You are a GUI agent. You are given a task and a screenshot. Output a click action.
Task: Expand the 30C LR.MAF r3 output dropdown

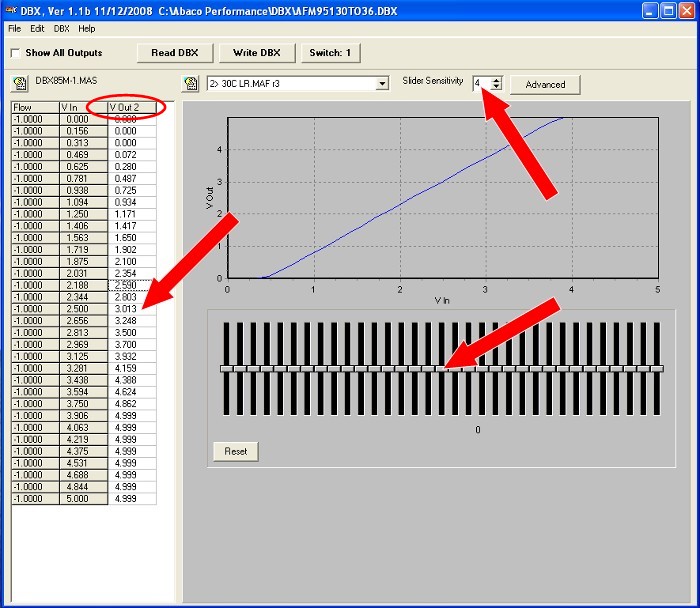click(x=382, y=84)
